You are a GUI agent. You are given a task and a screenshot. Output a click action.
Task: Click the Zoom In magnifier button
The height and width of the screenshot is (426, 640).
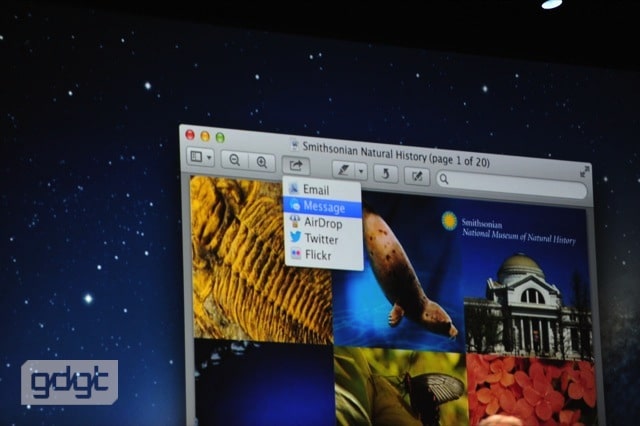point(262,162)
